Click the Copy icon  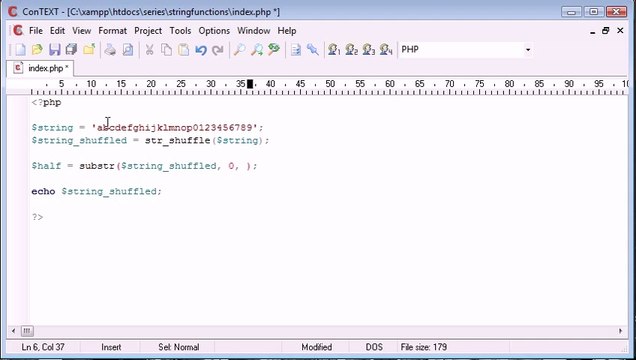pos(166,50)
